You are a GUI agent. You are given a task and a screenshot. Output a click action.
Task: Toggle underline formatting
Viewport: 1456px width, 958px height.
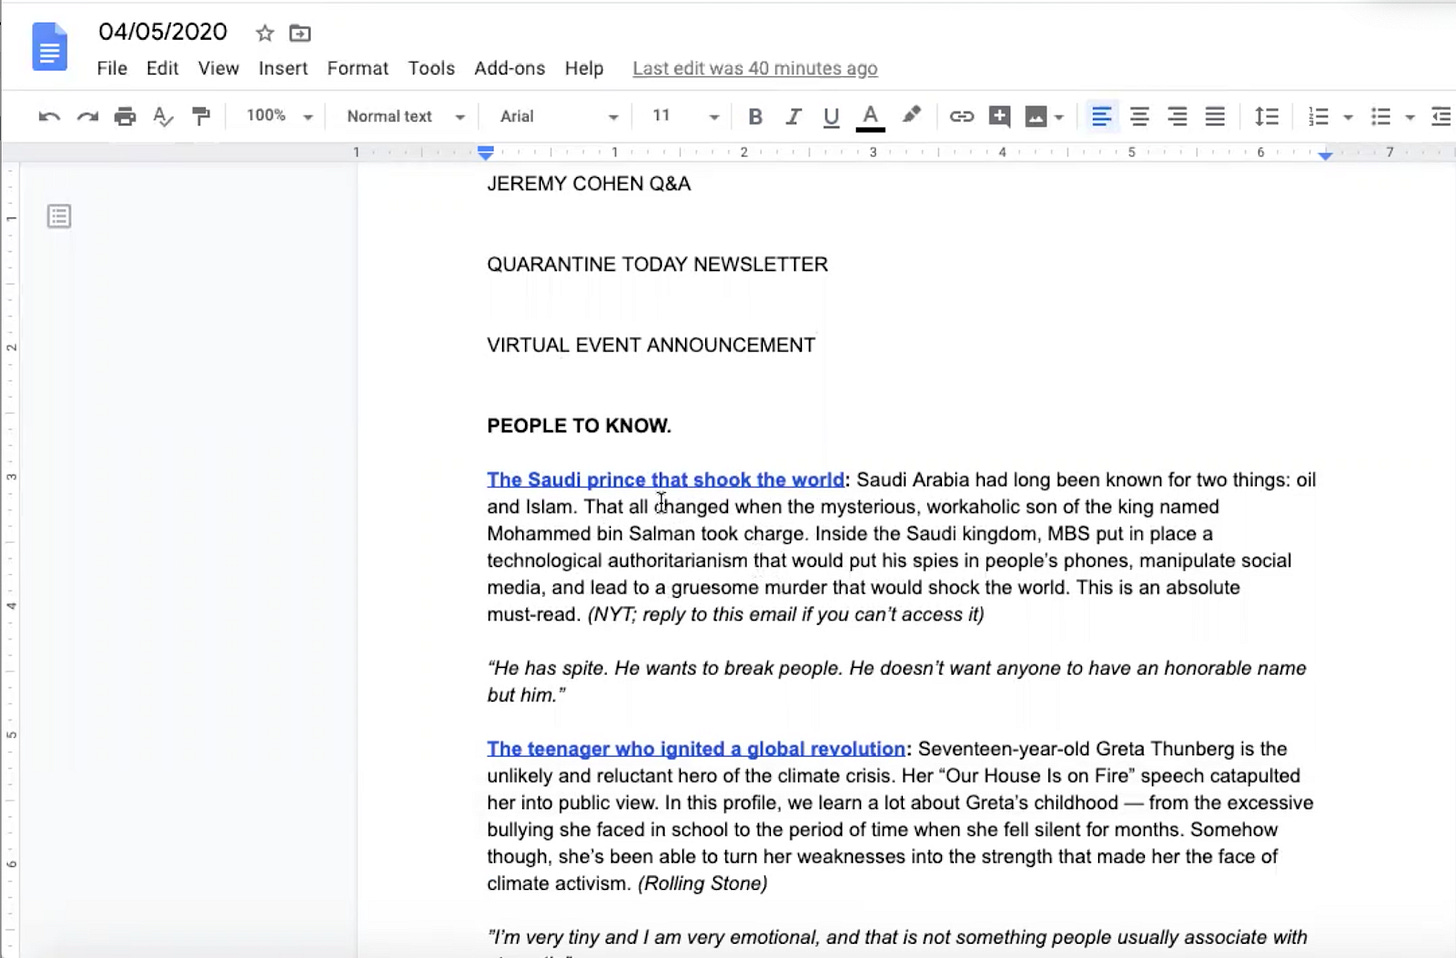point(831,117)
